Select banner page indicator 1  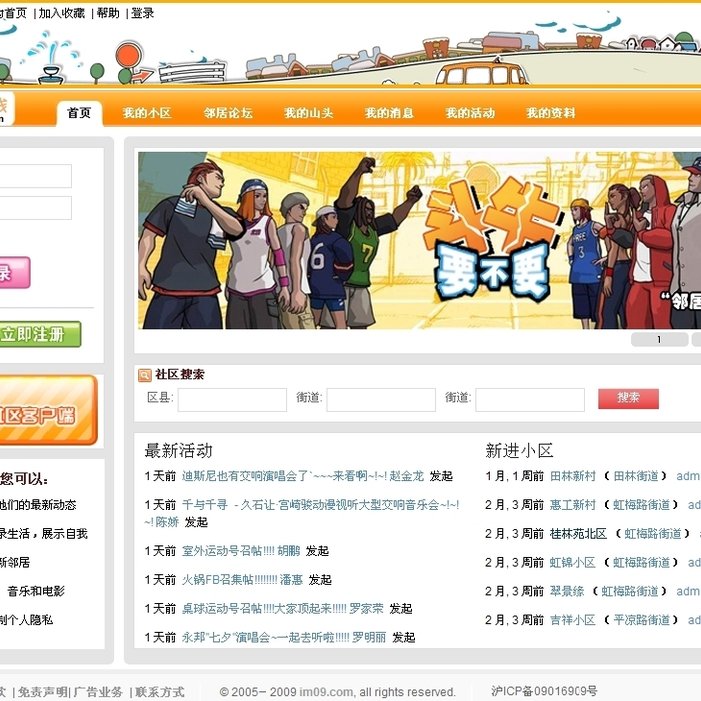pyautogui.click(x=659, y=339)
